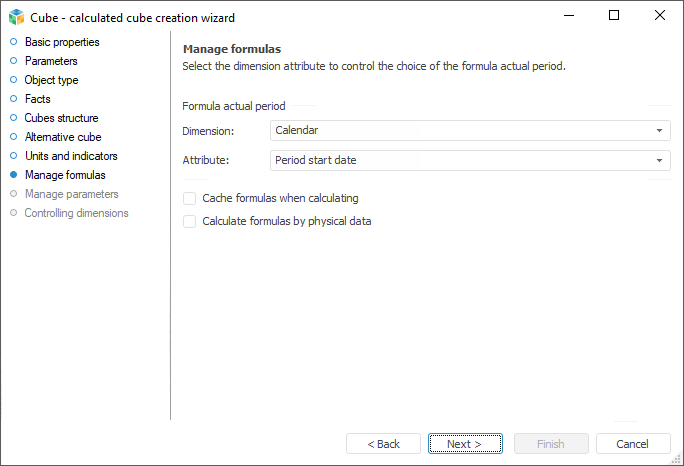Cancel the cube creation wizard
The height and width of the screenshot is (466, 684).
[633, 444]
